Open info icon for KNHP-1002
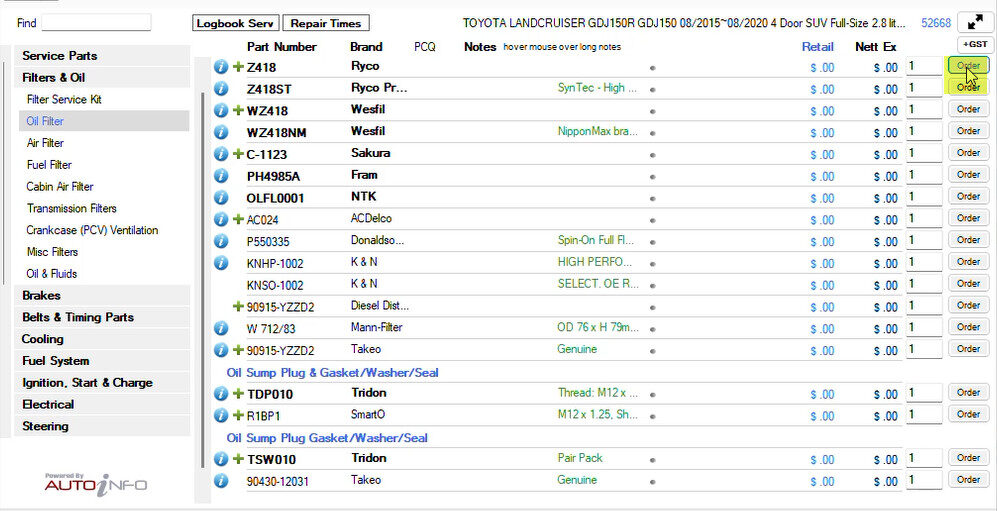 221,263
